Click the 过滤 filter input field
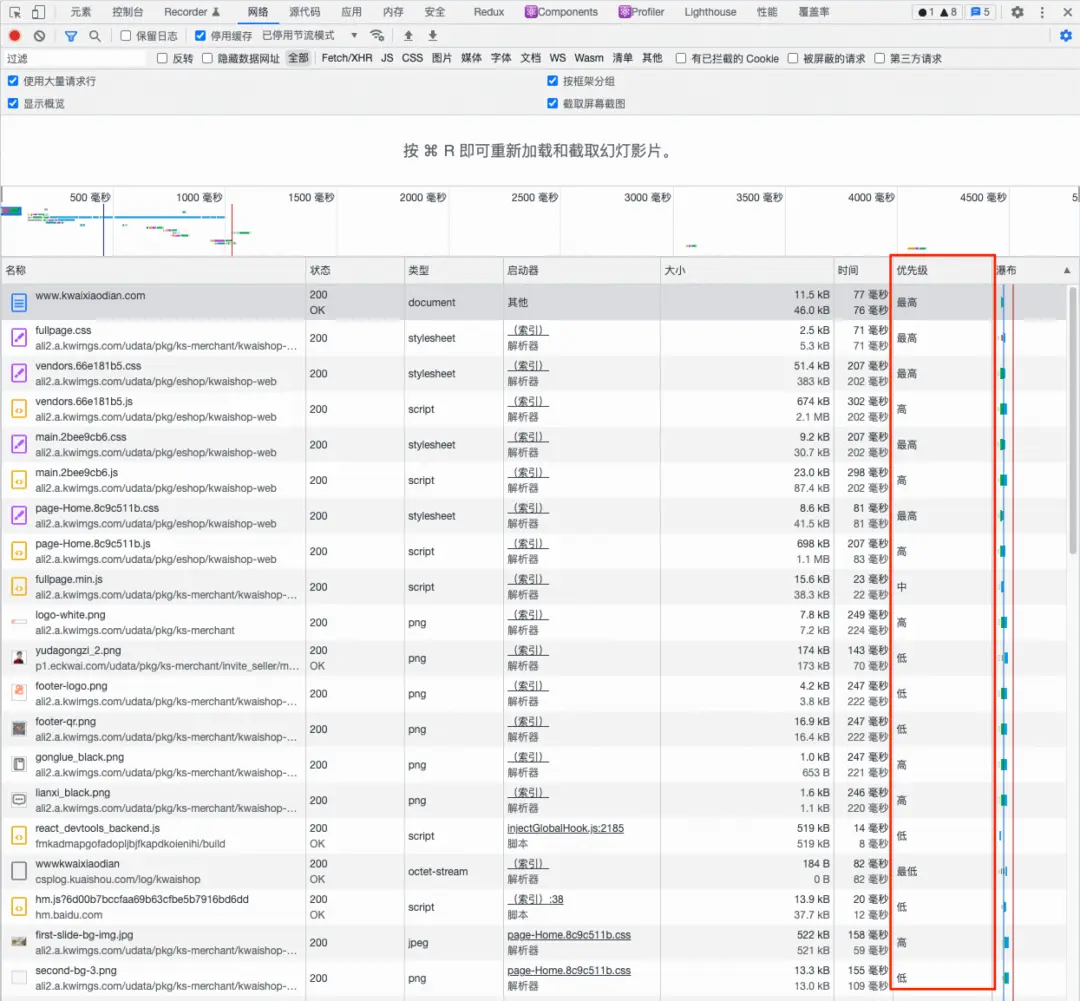 (74, 59)
